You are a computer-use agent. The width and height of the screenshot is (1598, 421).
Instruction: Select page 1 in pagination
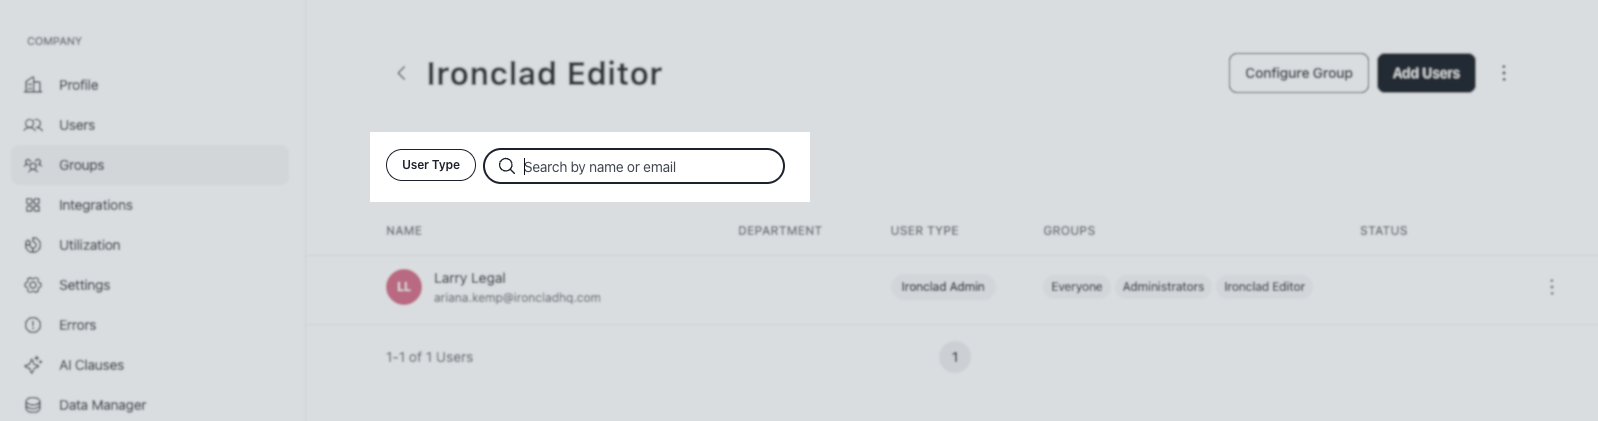click(955, 357)
